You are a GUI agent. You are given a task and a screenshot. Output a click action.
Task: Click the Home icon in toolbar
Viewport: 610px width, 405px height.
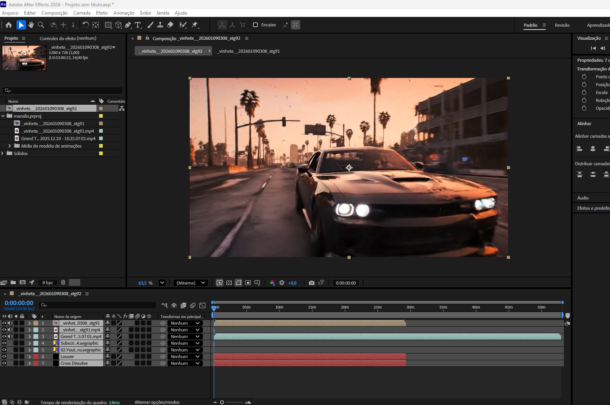pyautogui.click(x=8, y=25)
